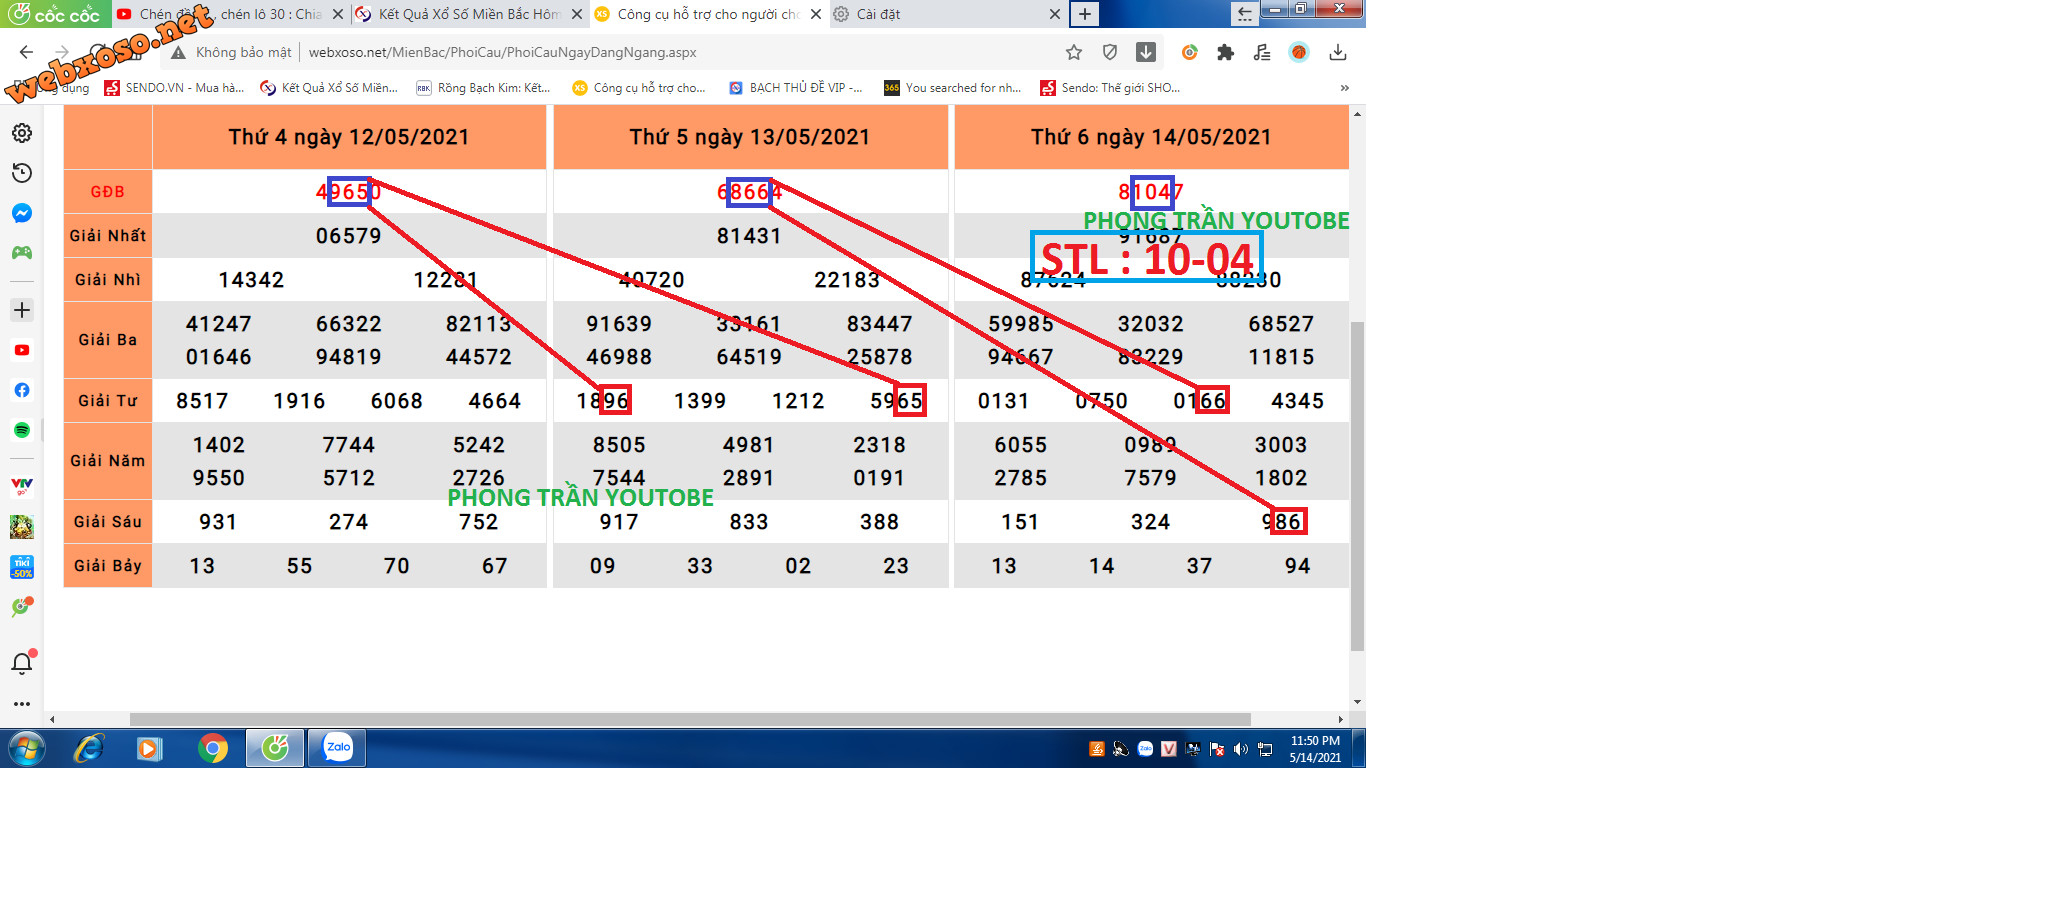Click the horizontal page scrollbar
Viewport: 2072px width, 910px height.
pos(690,719)
